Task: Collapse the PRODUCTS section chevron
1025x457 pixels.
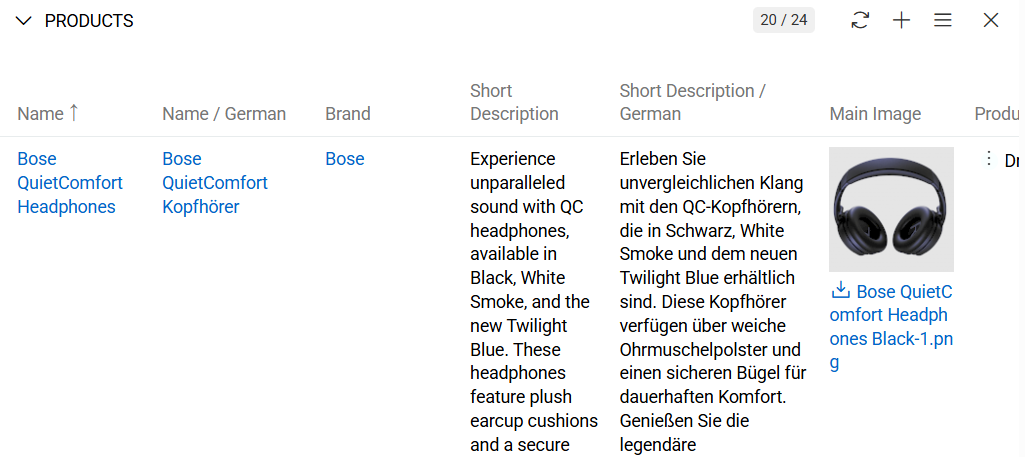Action: point(24,21)
